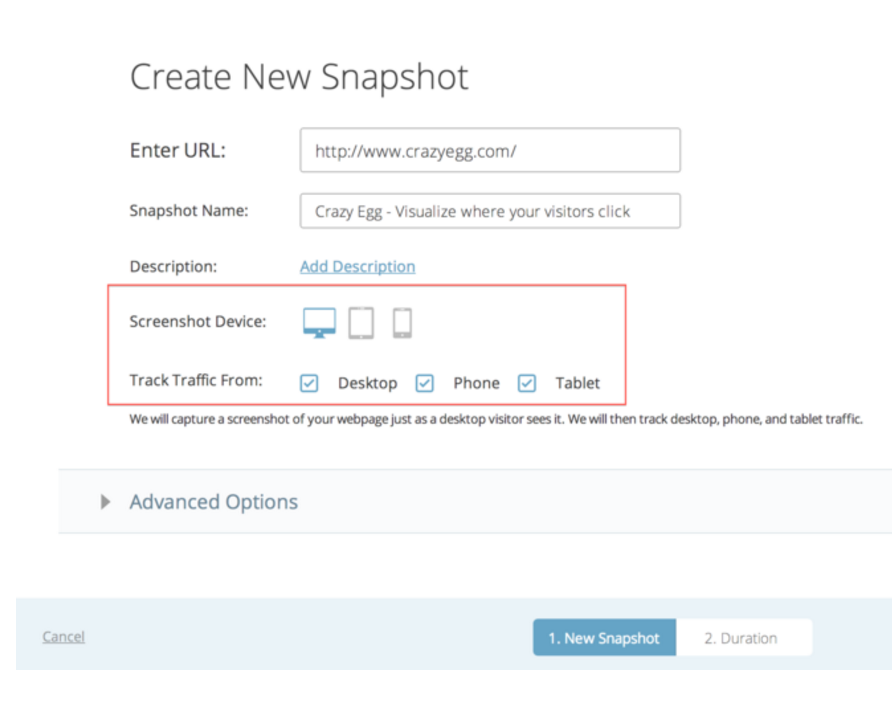Open the Add Description link
892x704 pixels.
pos(357,266)
